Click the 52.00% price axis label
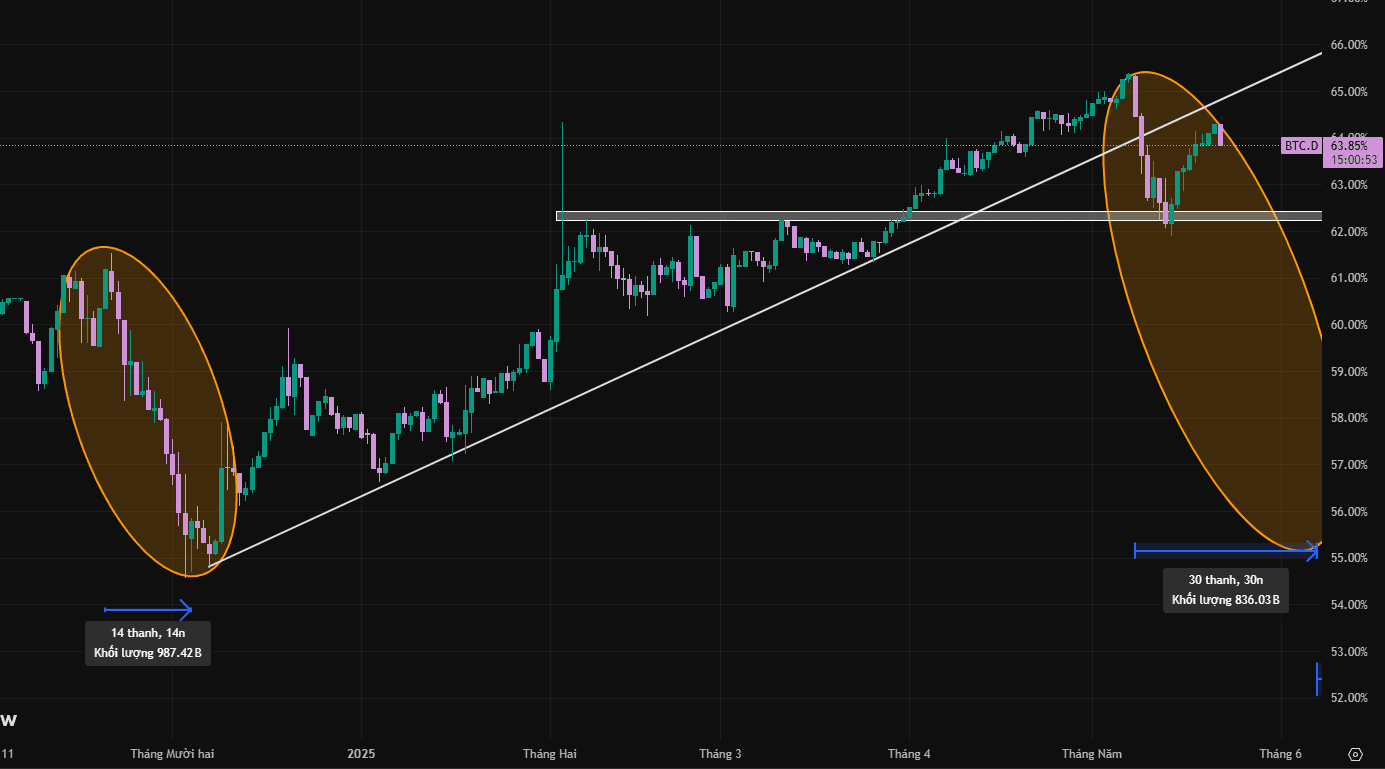 tap(1349, 698)
